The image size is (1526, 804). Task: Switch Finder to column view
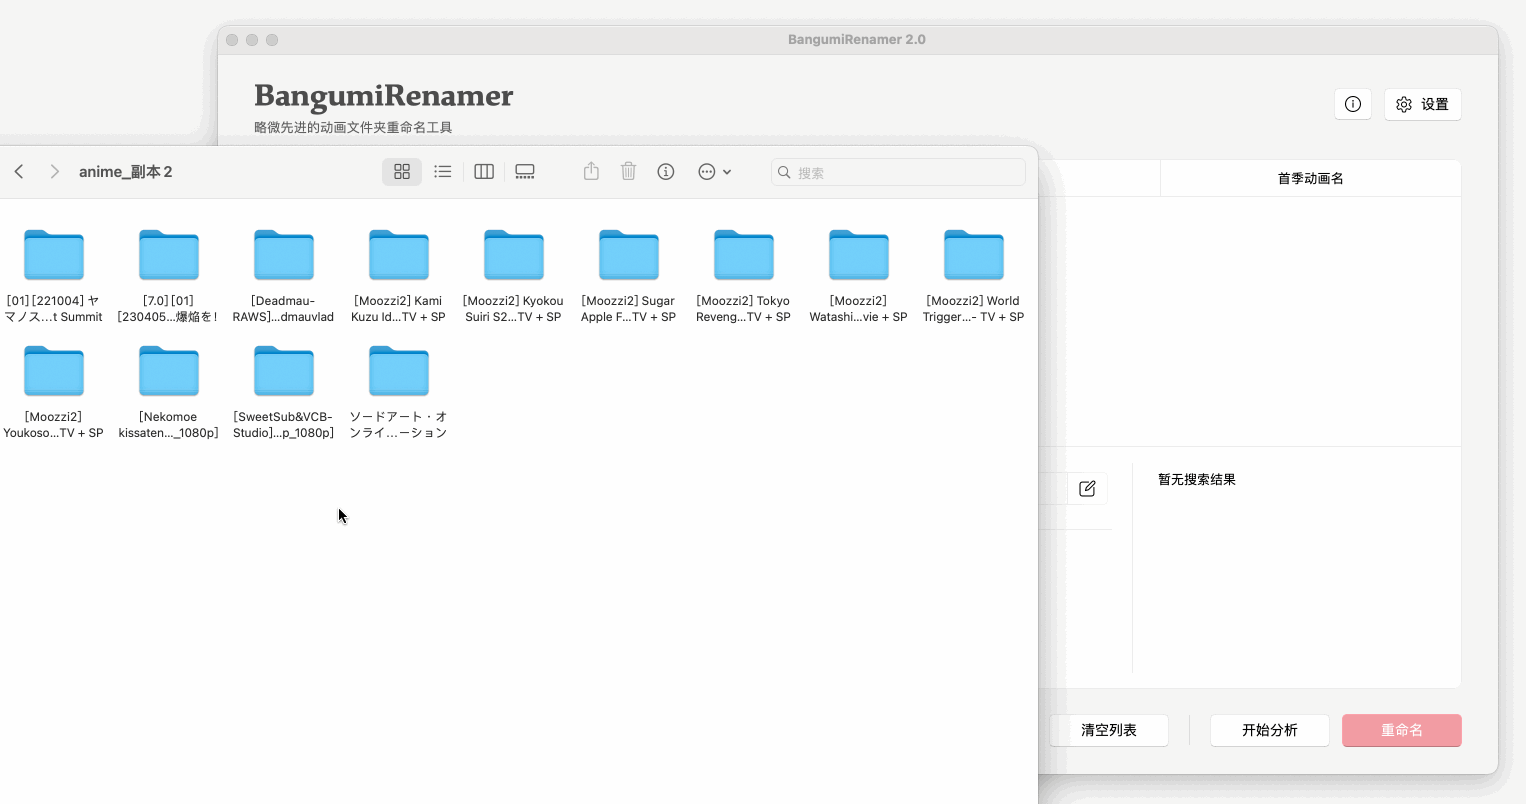point(484,172)
